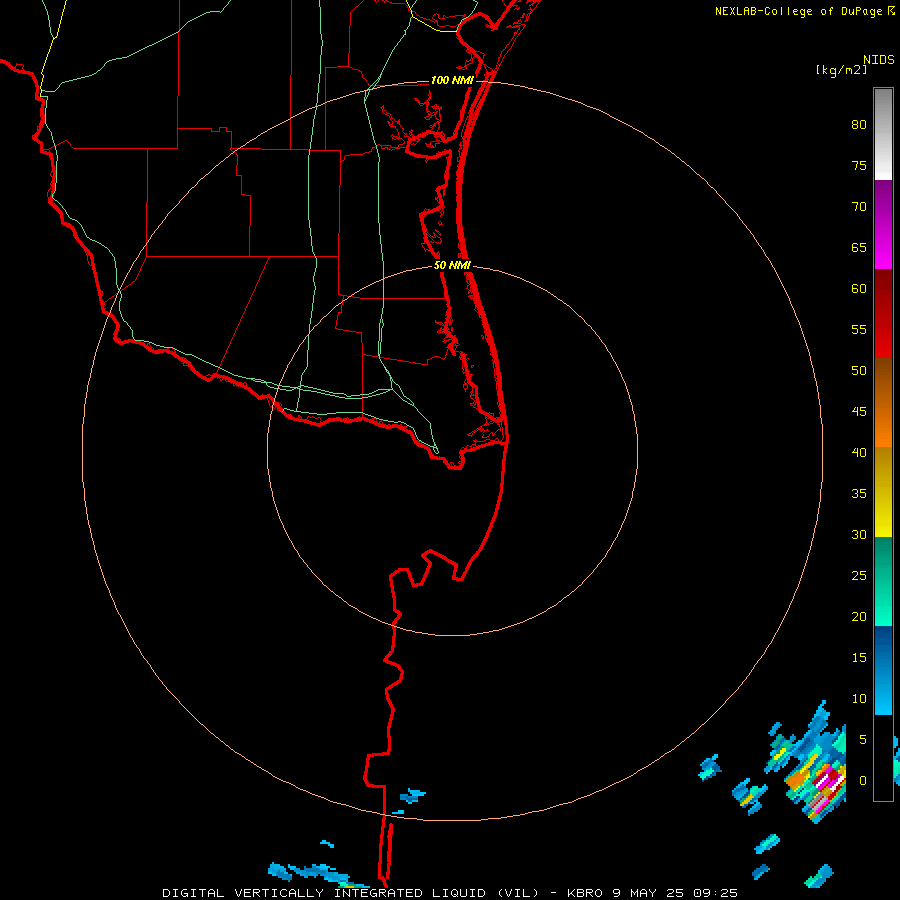Select the red segment of the color bar
This screenshot has width=900, height=900.
(883, 314)
